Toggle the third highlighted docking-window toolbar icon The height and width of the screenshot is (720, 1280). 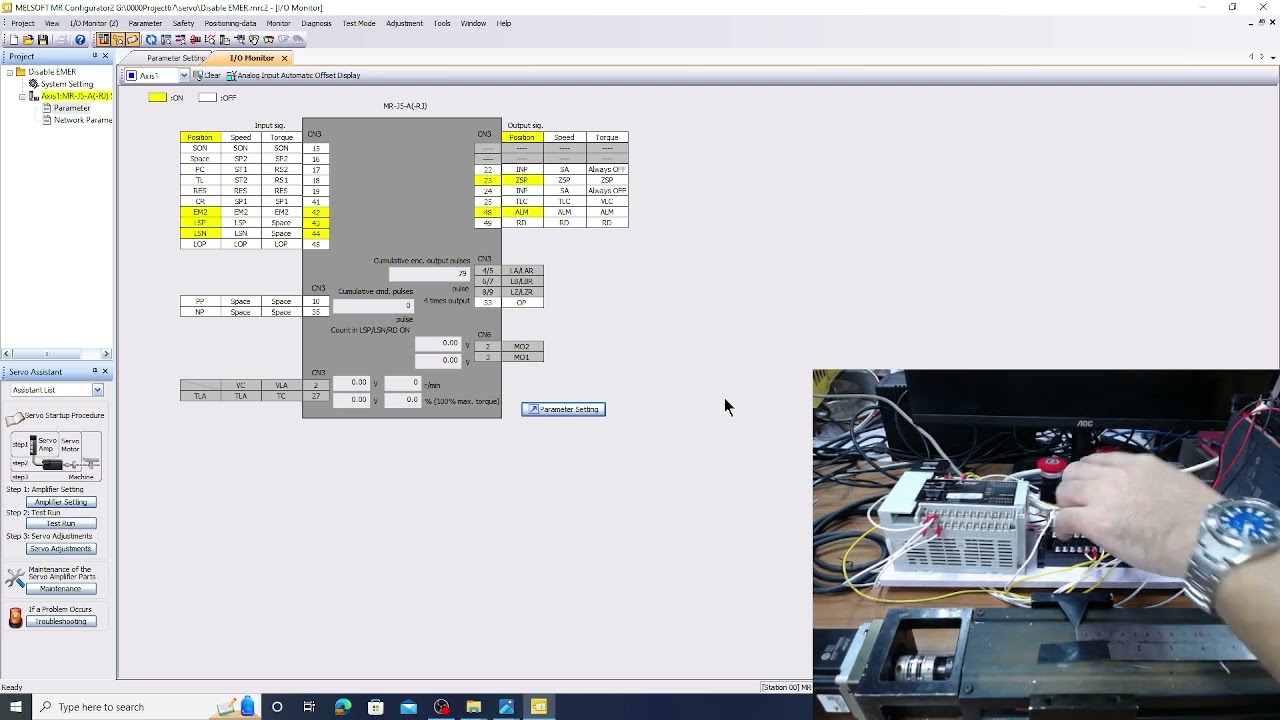coord(132,40)
